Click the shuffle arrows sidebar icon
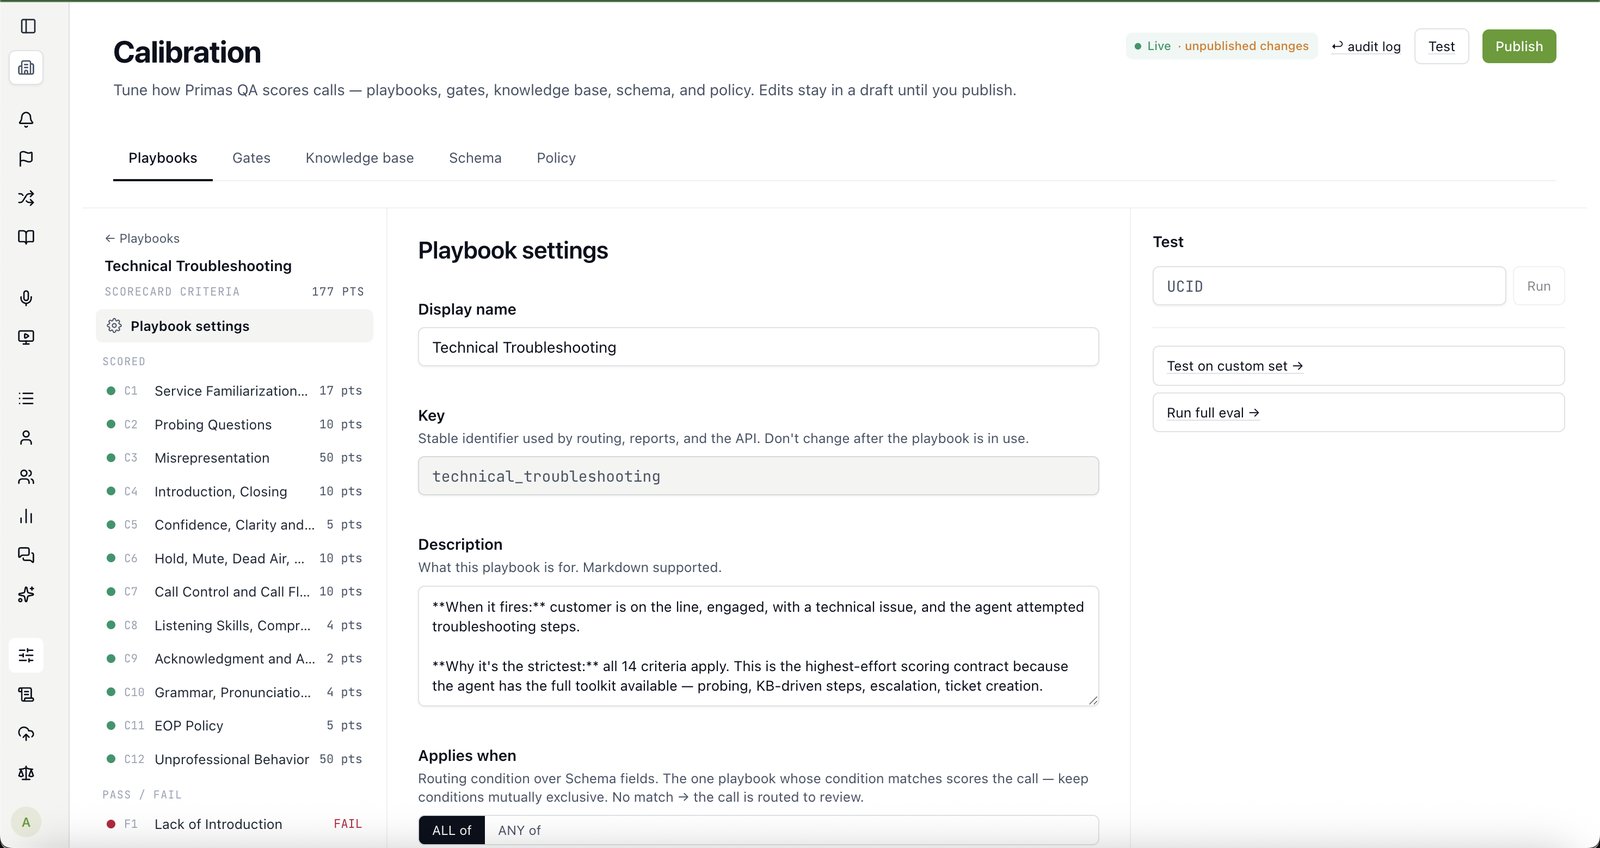This screenshot has height=848, width=1600. pyautogui.click(x=26, y=198)
